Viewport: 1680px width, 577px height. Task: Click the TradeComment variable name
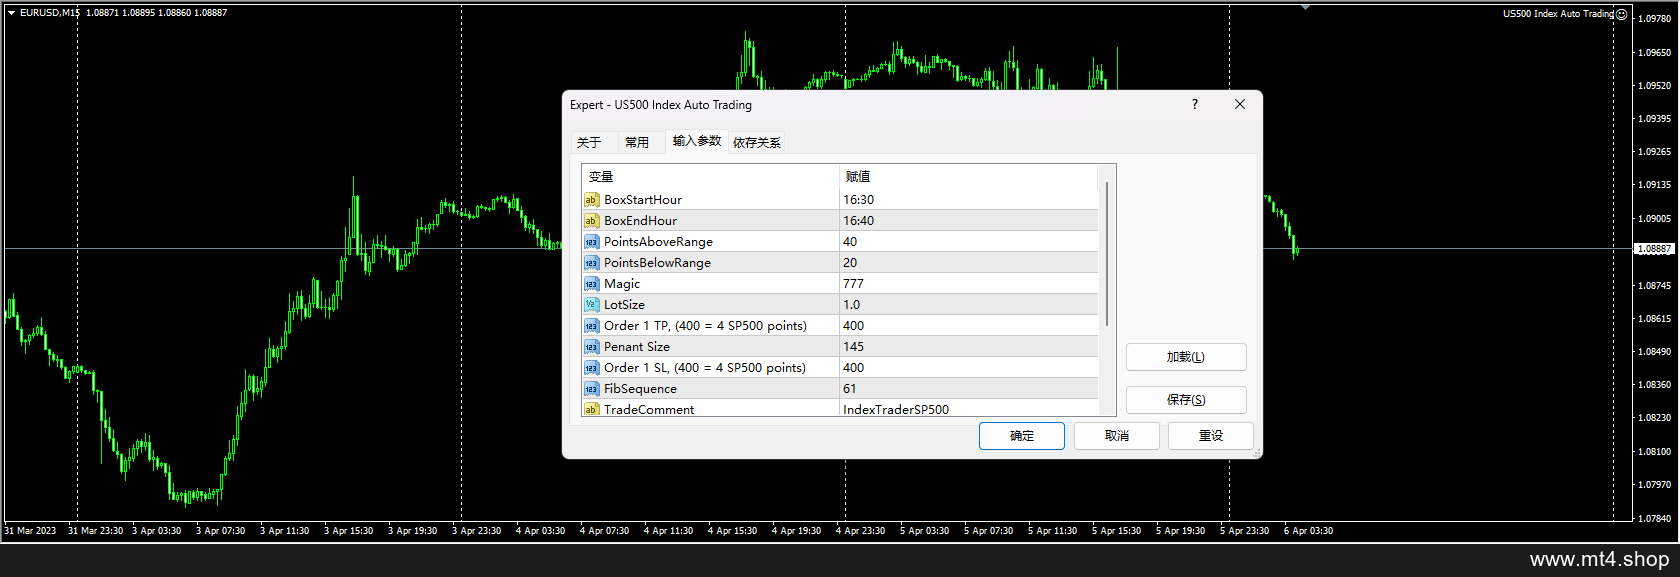649,409
